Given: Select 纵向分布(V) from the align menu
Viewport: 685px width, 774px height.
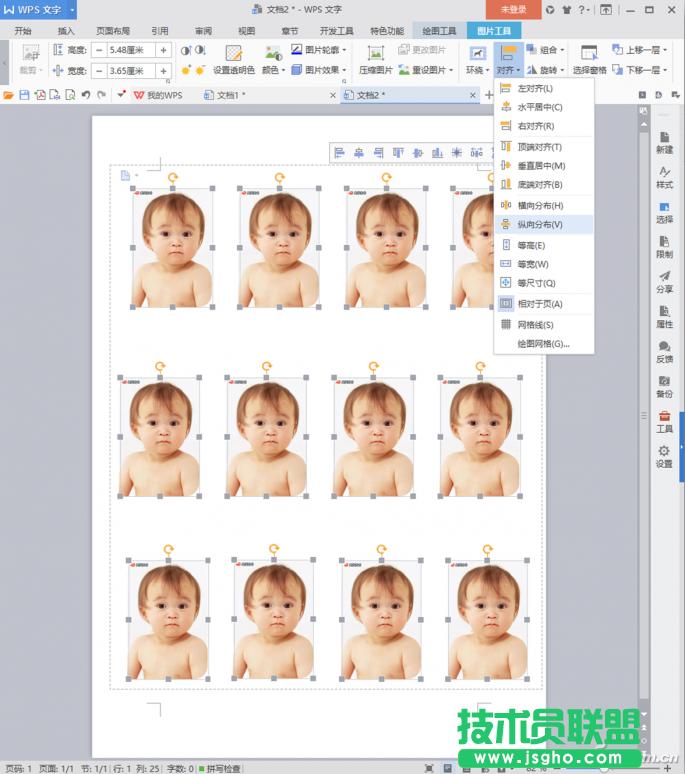Looking at the screenshot, I should 539,225.
